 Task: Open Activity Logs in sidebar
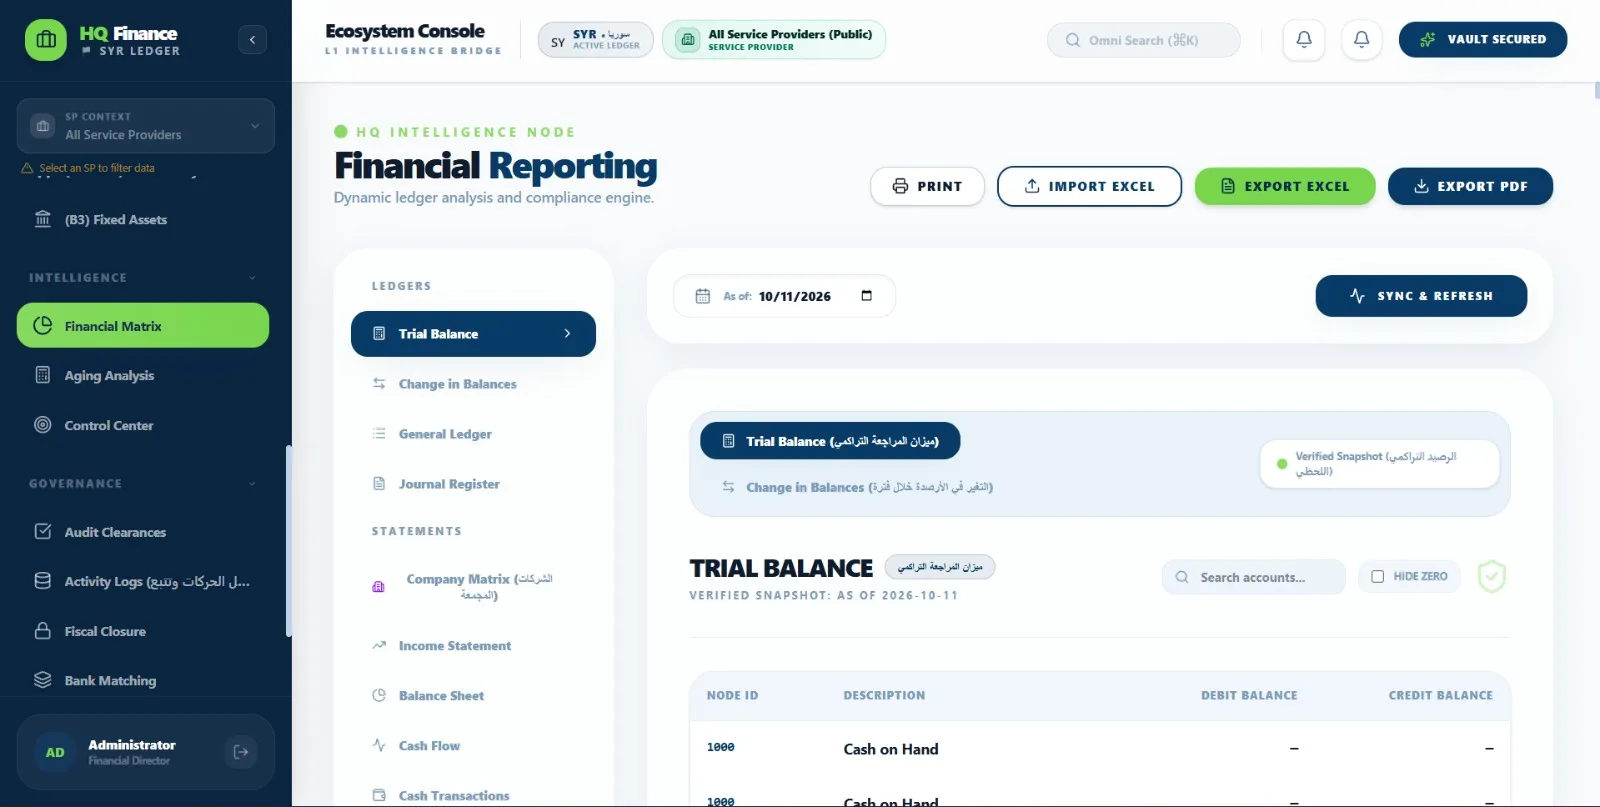(143, 582)
